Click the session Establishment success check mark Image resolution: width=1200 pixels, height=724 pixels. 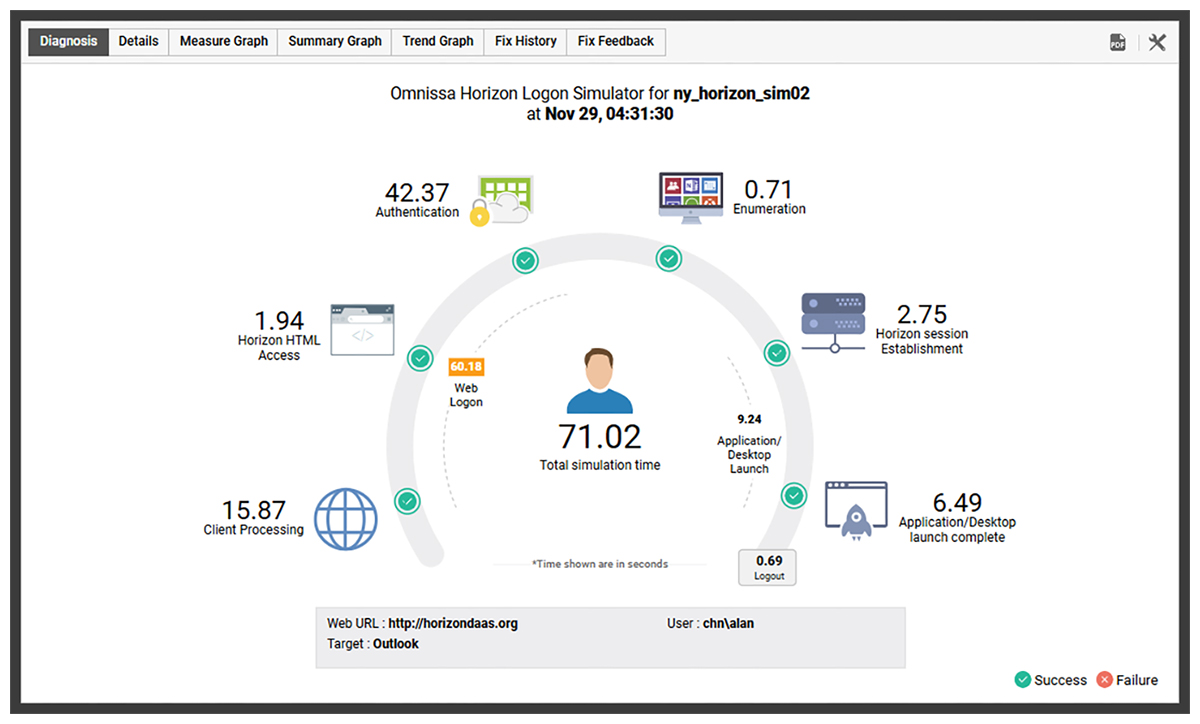click(777, 352)
